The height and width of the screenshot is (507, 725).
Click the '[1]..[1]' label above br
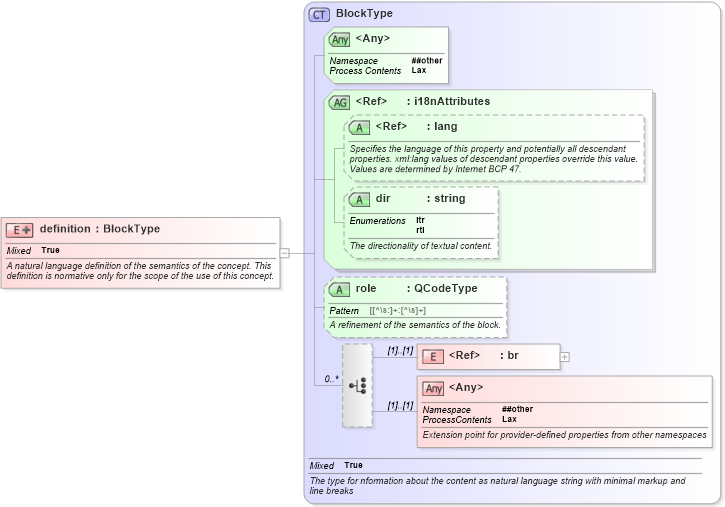click(400, 351)
